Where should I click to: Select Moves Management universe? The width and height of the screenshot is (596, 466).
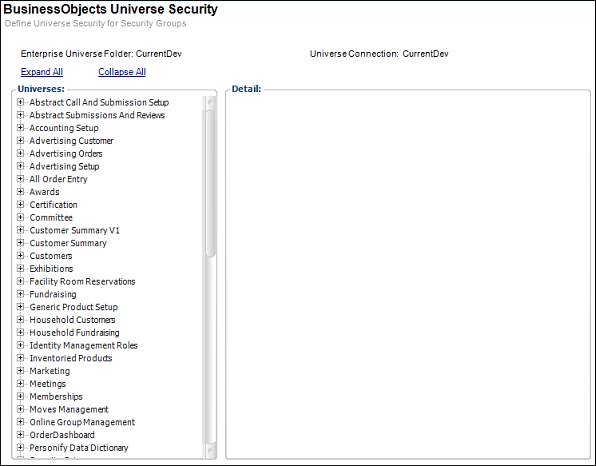tap(69, 409)
